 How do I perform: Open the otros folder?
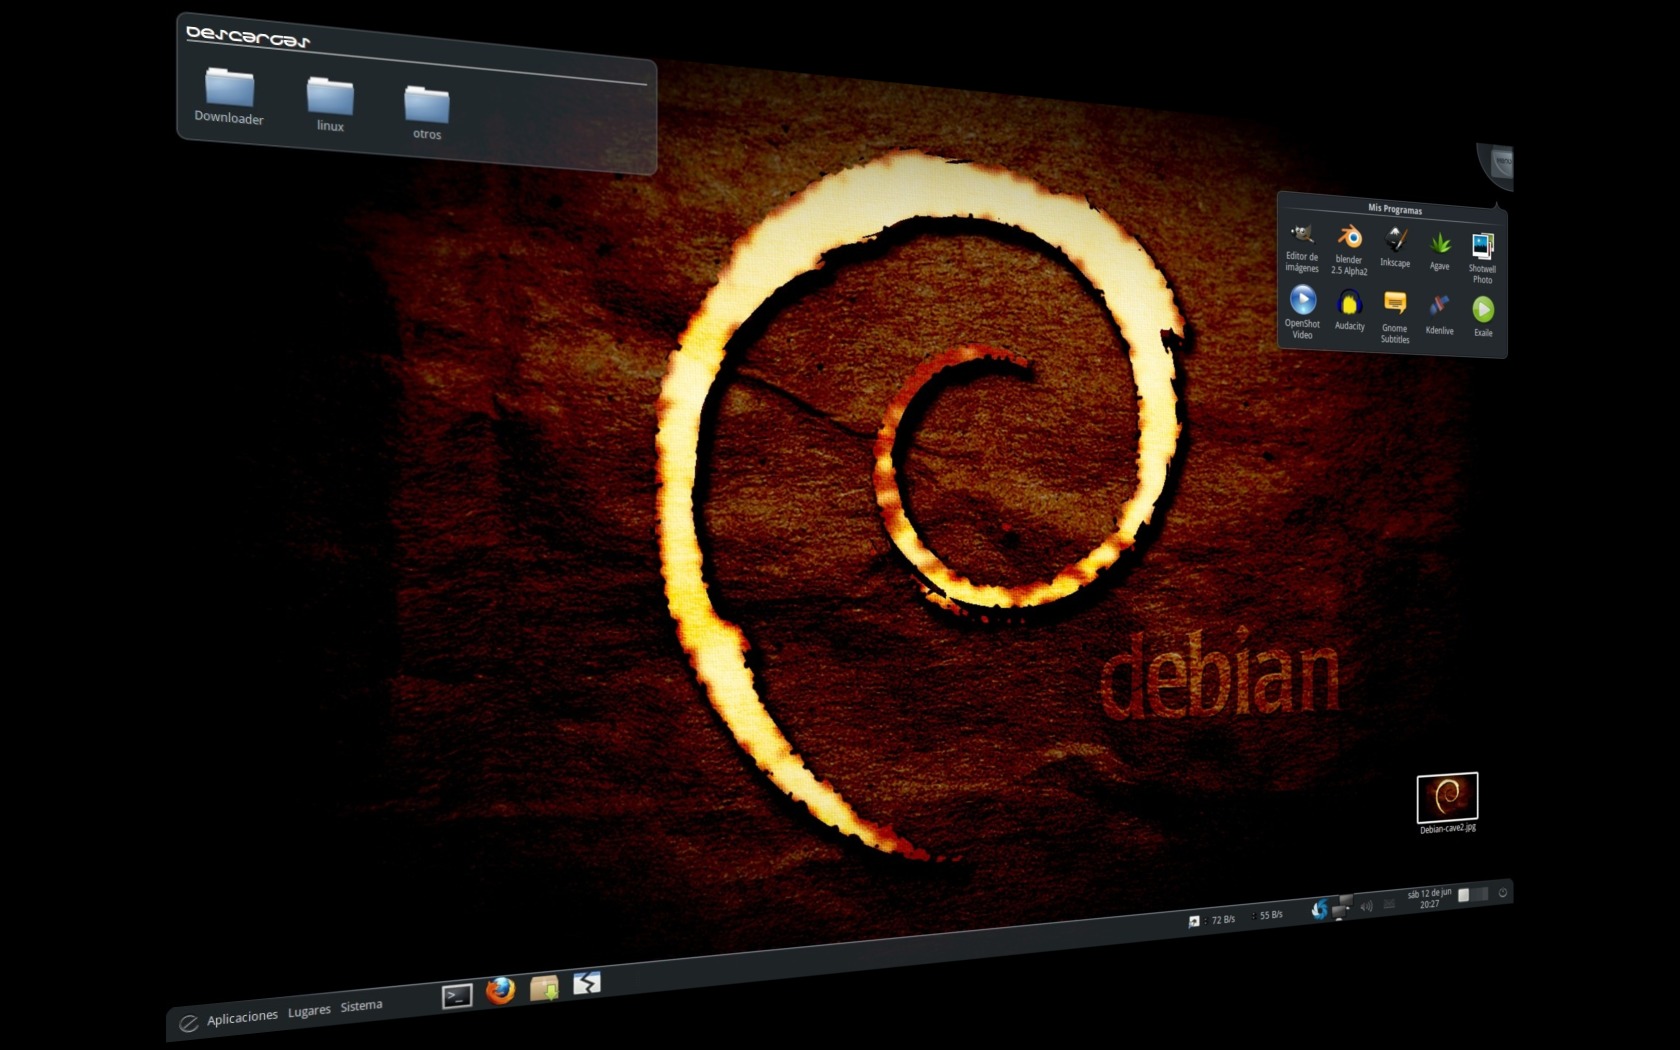(427, 112)
